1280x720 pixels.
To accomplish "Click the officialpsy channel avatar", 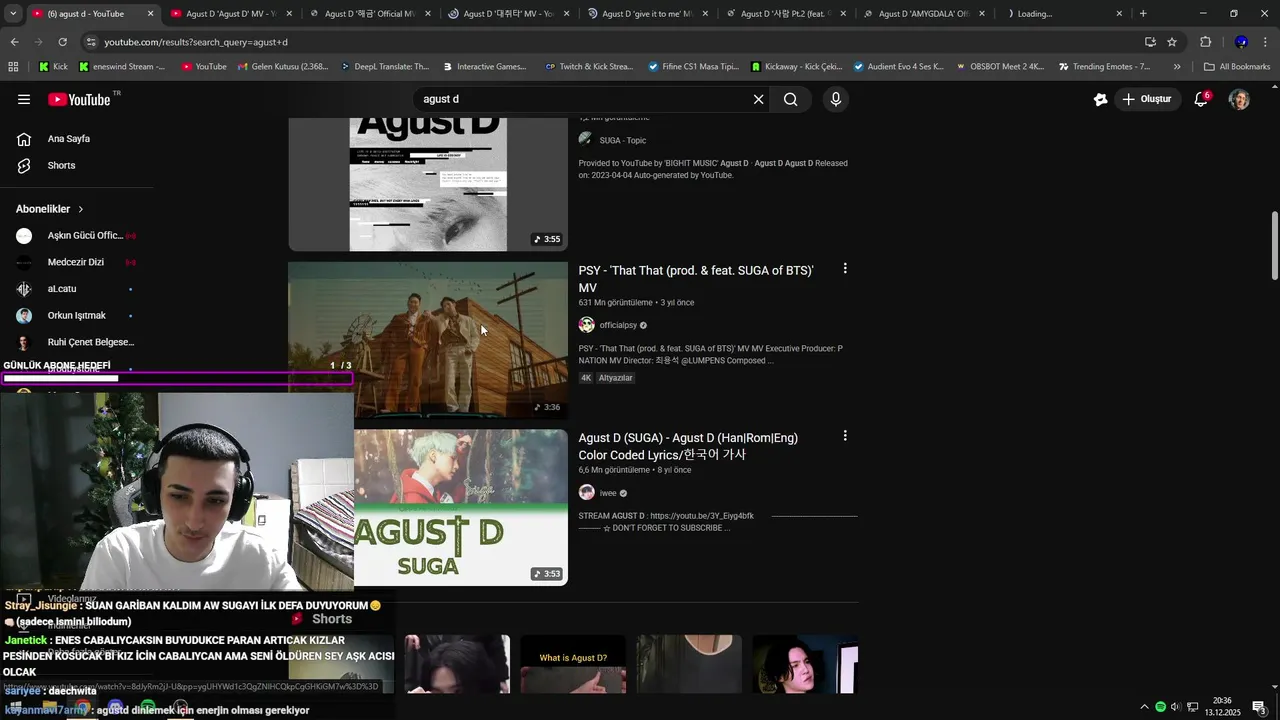I will (586, 325).
